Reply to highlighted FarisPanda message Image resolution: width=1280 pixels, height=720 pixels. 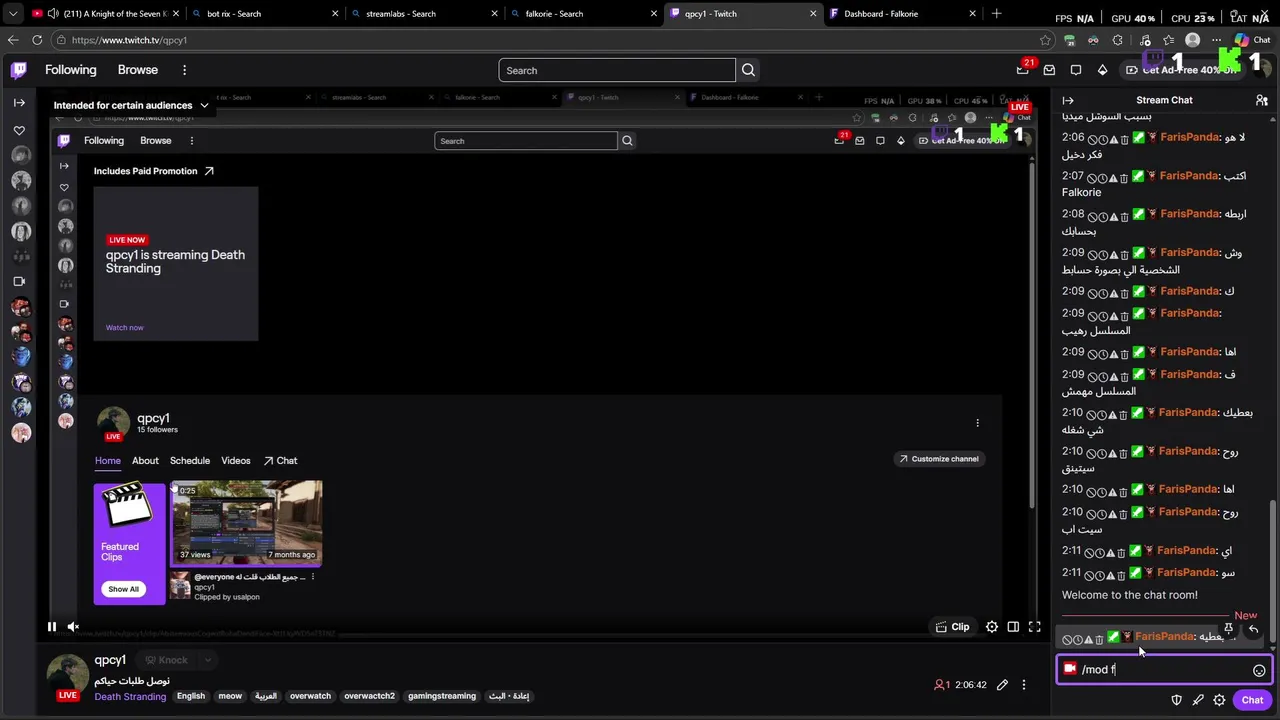click(x=1252, y=629)
